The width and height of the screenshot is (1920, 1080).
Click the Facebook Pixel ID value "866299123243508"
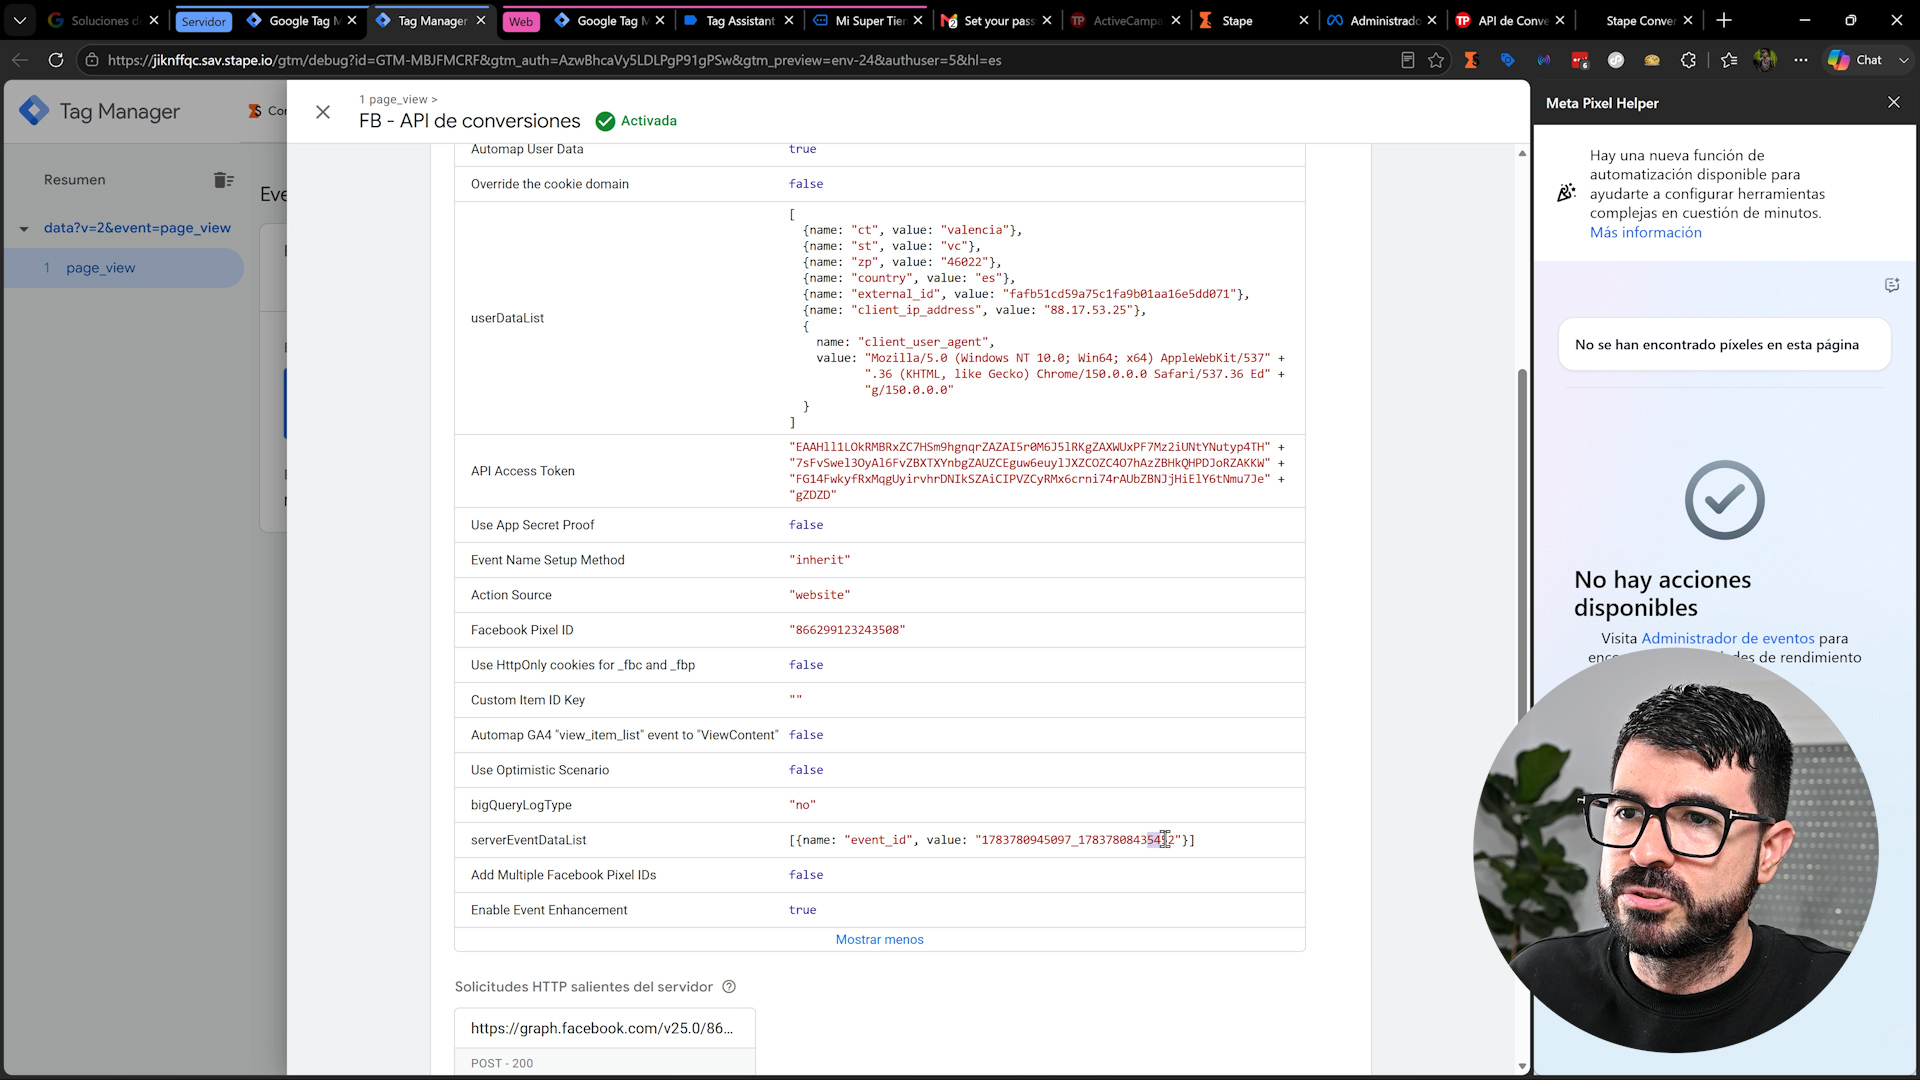(x=847, y=630)
